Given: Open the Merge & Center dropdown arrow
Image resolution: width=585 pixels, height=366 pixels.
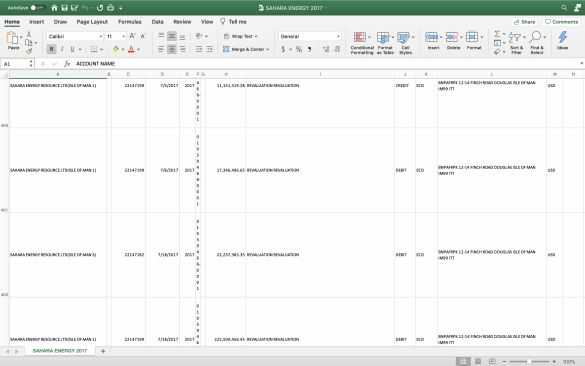Looking at the screenshot, I should [268, 49].
